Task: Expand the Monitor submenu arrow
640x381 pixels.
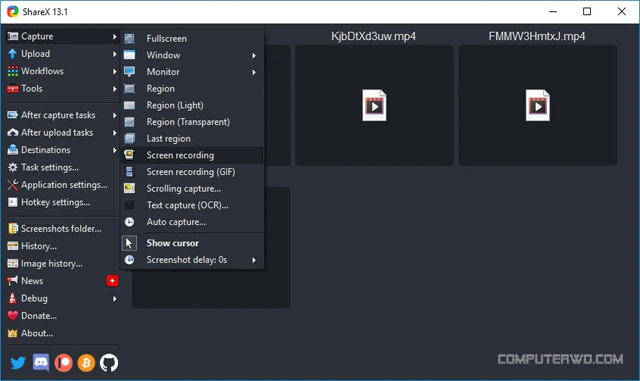Action: pyautogui.click(x=254, y=72)
